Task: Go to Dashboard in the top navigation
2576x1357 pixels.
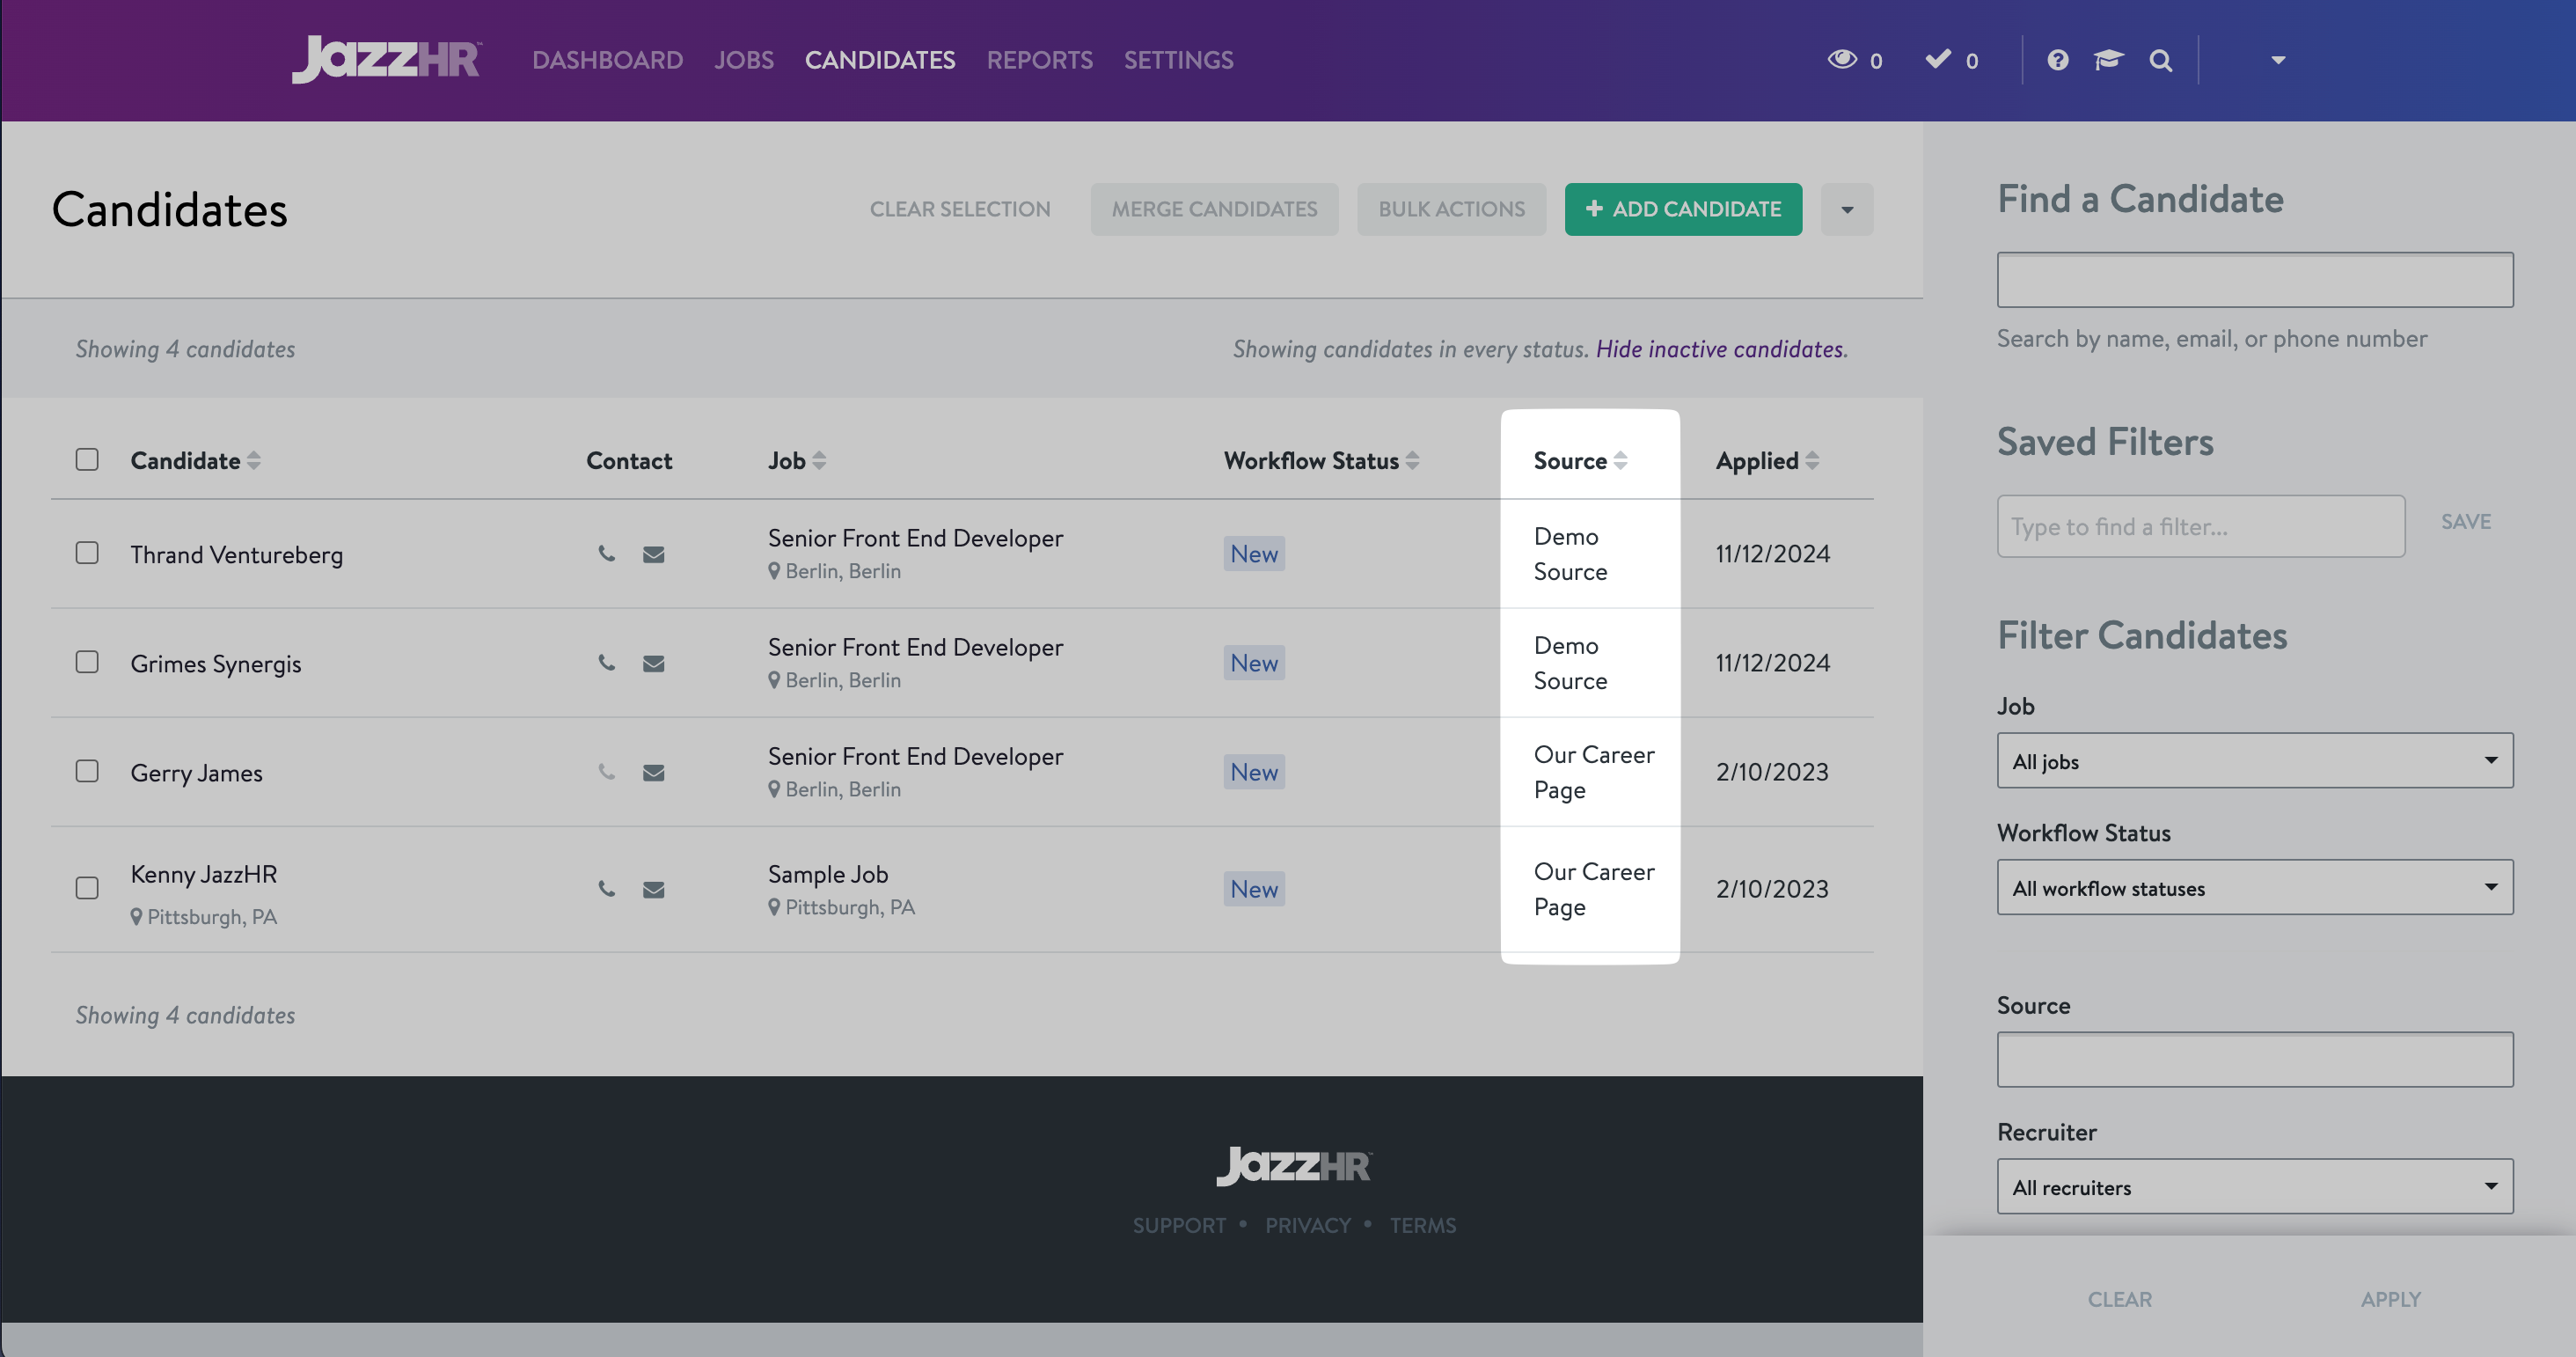Action: 607,60
